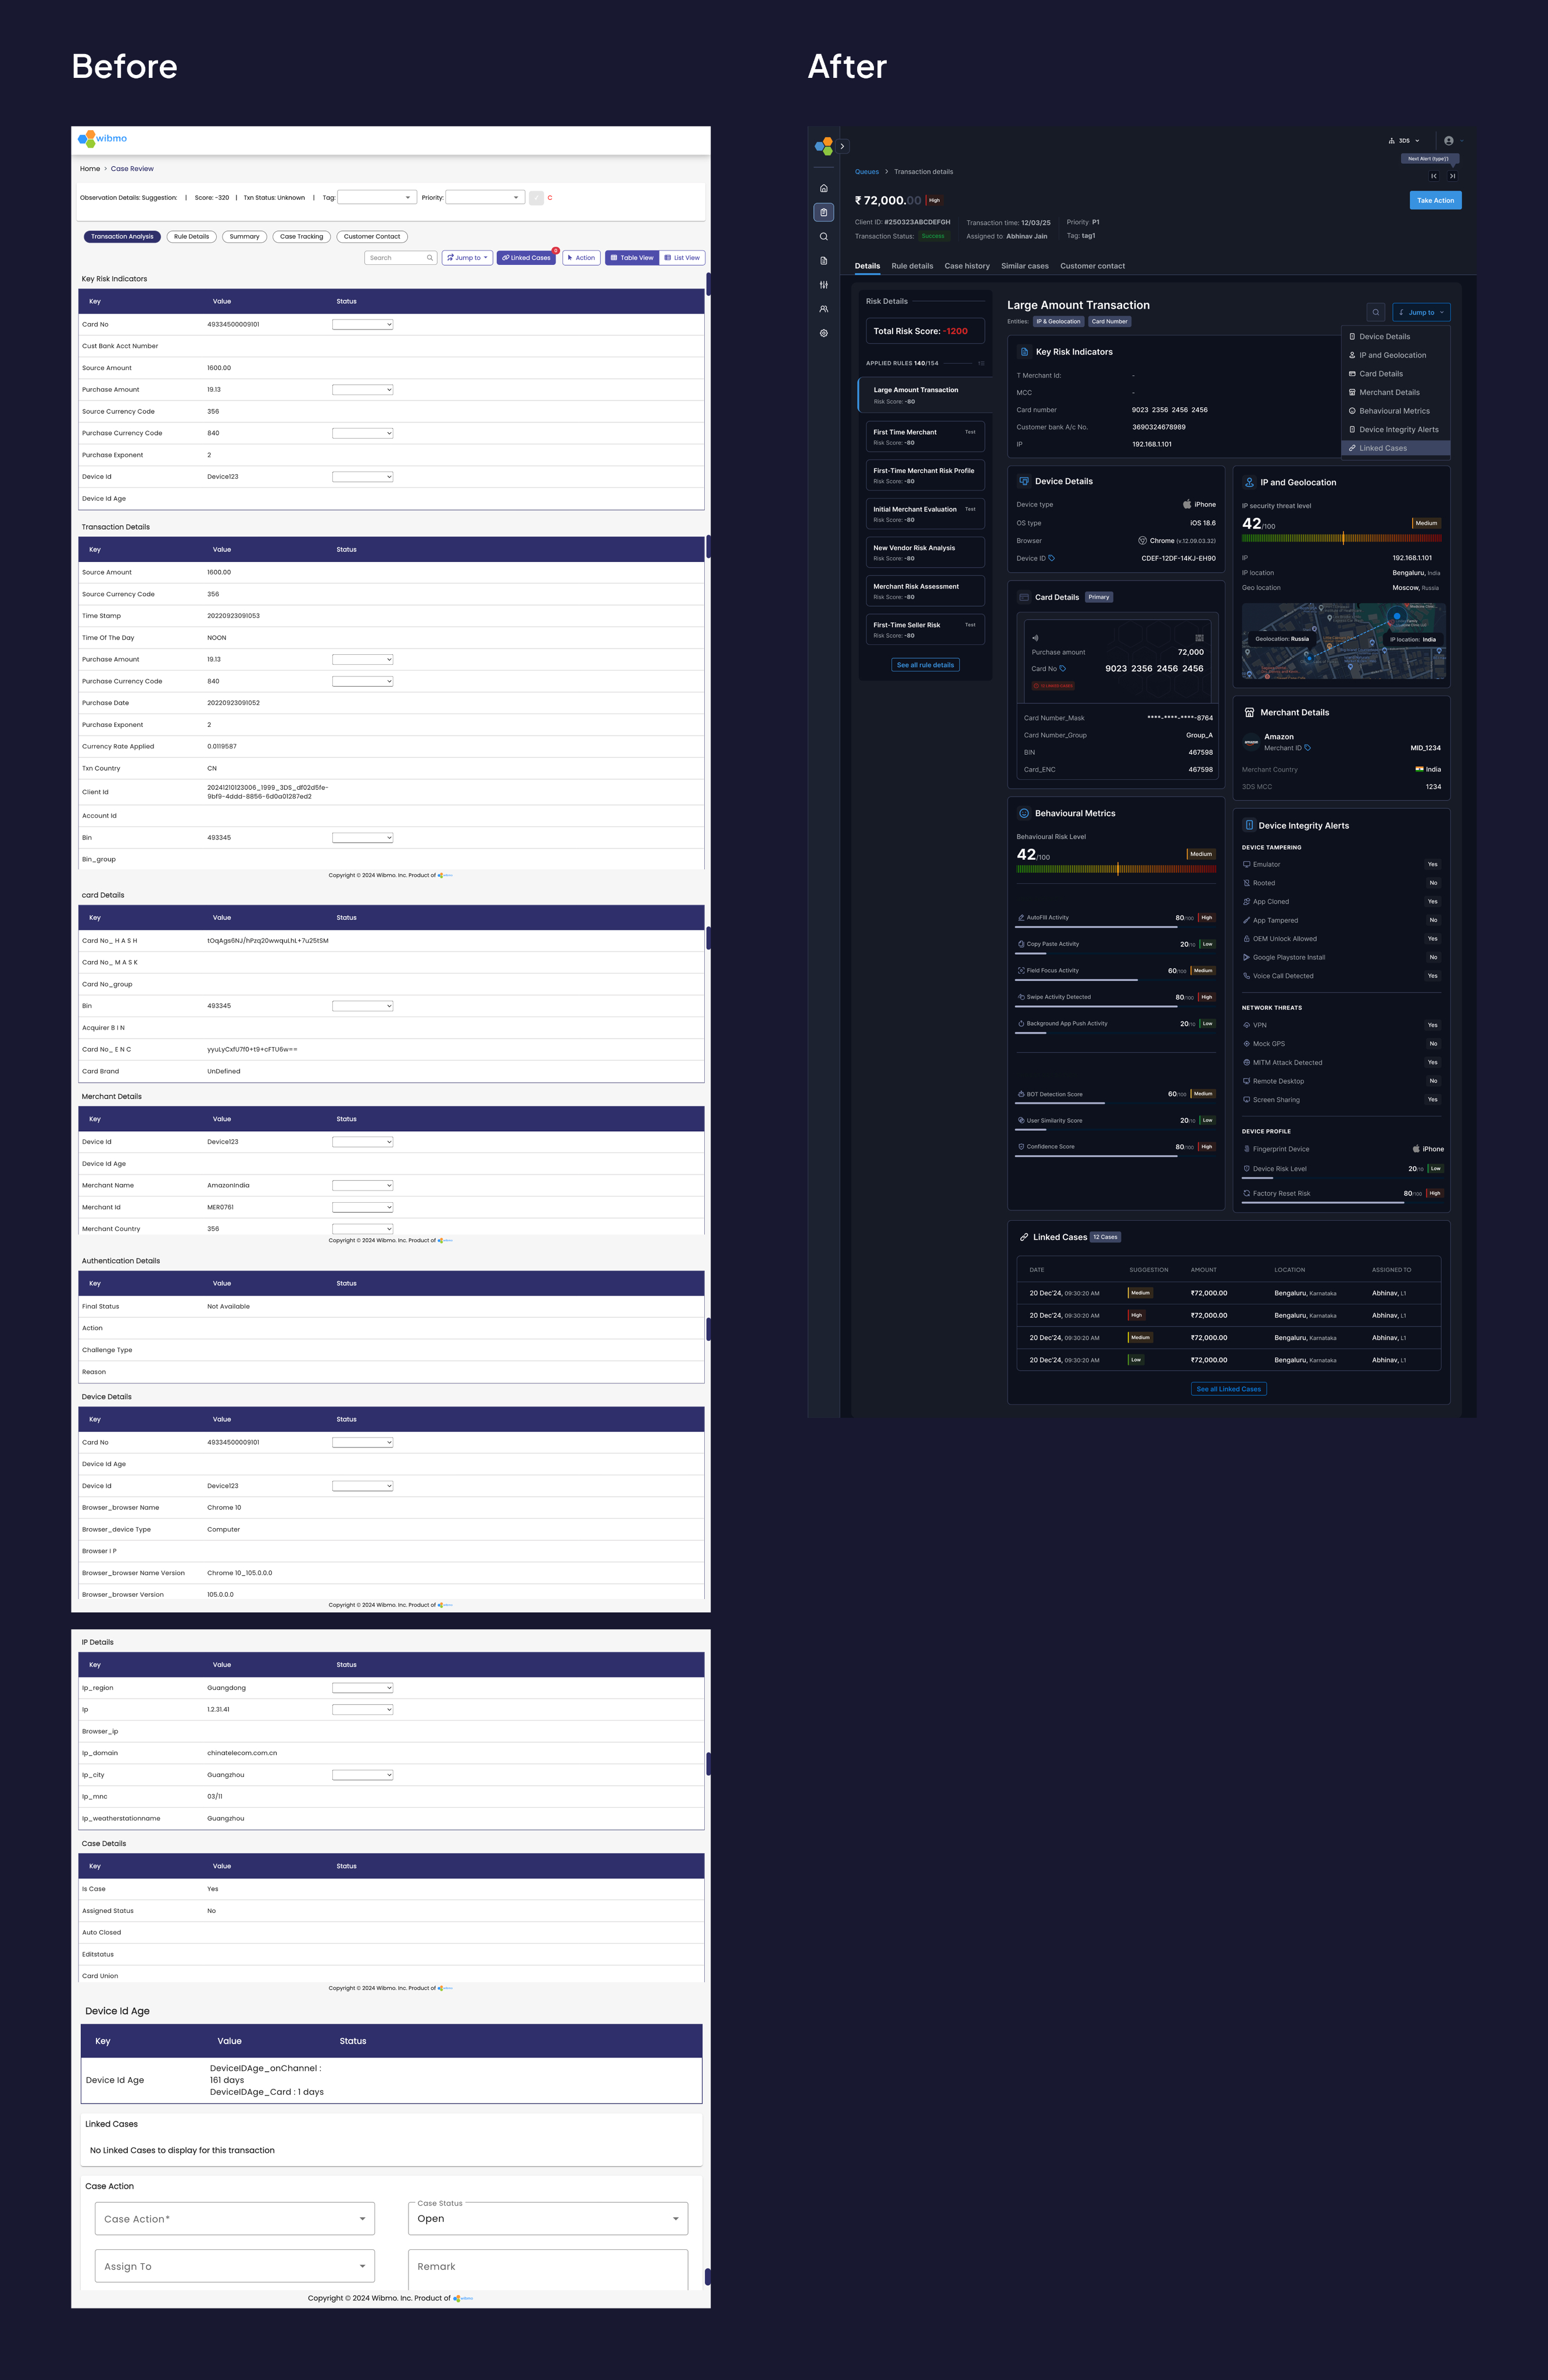Open the Case Status dropdown

pos(547,2218)
